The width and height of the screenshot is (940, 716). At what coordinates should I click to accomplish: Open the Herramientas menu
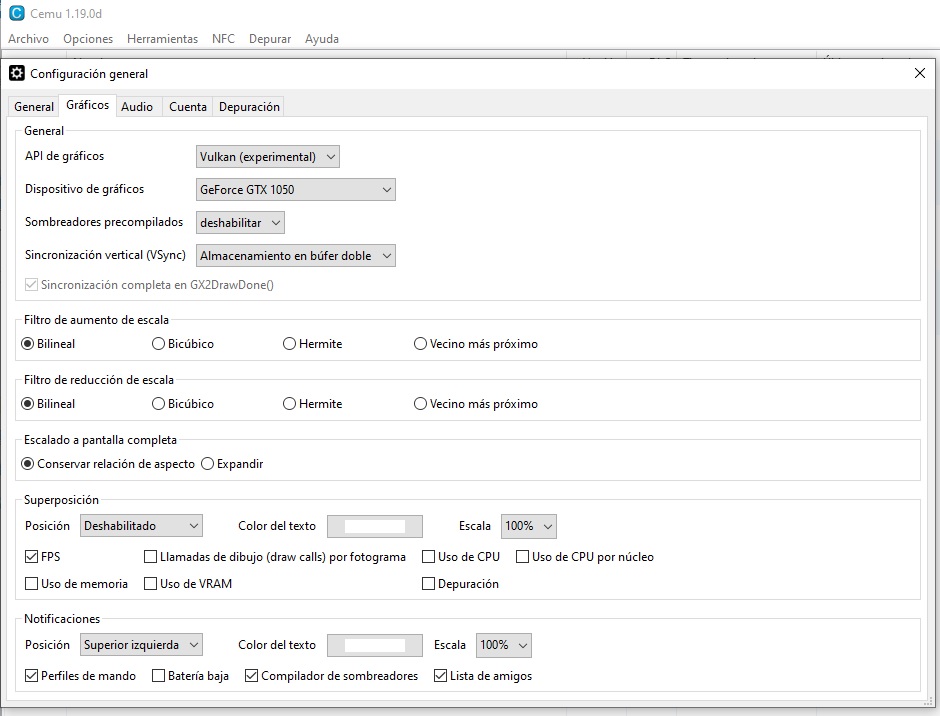point(162,39)
